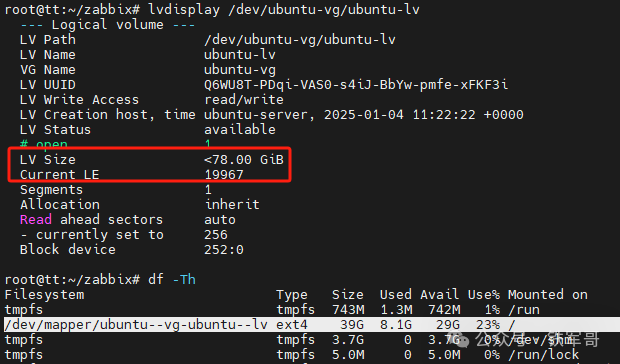The height and width of the screenshot is (364, 620).
Task: Click the 'read/write' access value
Action: (244, 100)
